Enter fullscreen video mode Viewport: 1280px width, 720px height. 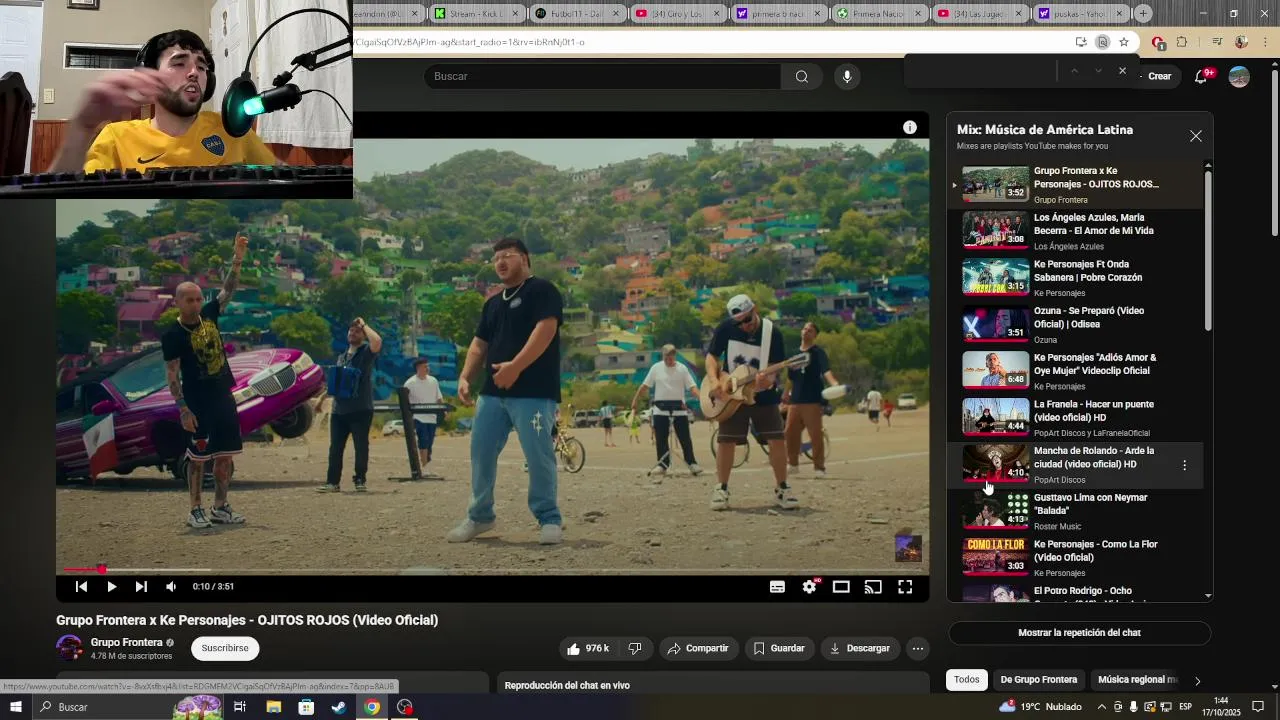(905, 587)
